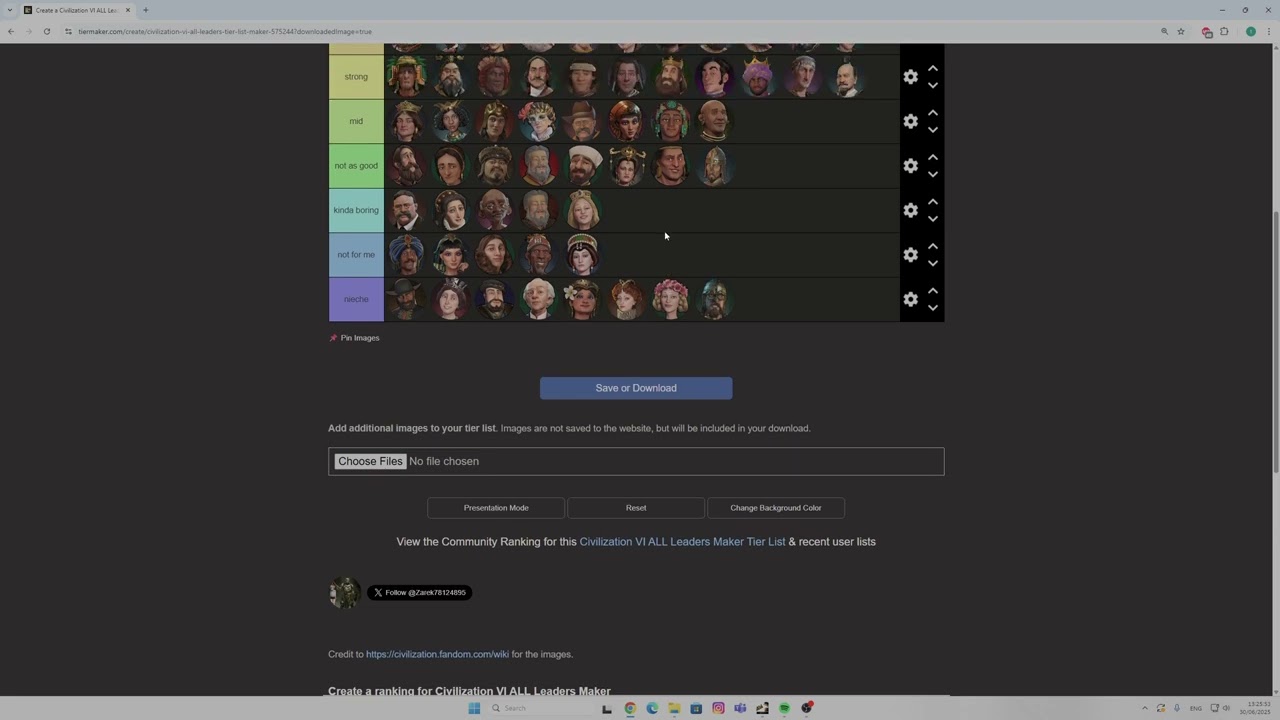This screenshot has width=1280, height=720.
Task: Move the not for me tier down
Action: (x=932, y=263)
